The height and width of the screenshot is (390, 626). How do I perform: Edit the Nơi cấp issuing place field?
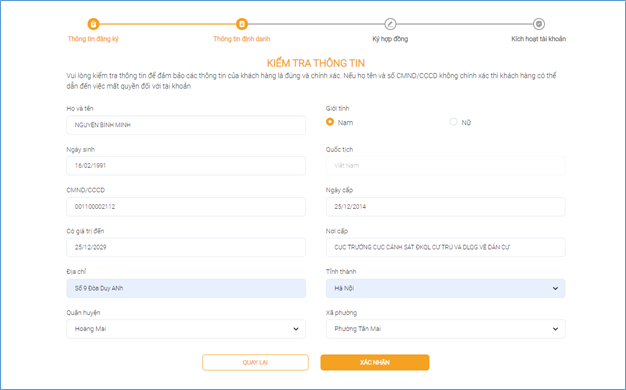tap(446, 247)
